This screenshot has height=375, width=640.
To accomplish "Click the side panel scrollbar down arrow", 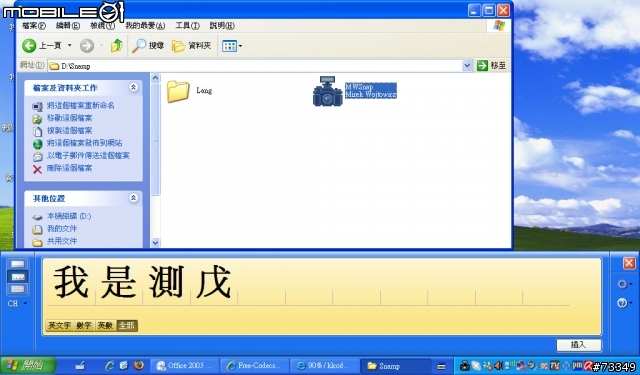I will tap(155, 242).
